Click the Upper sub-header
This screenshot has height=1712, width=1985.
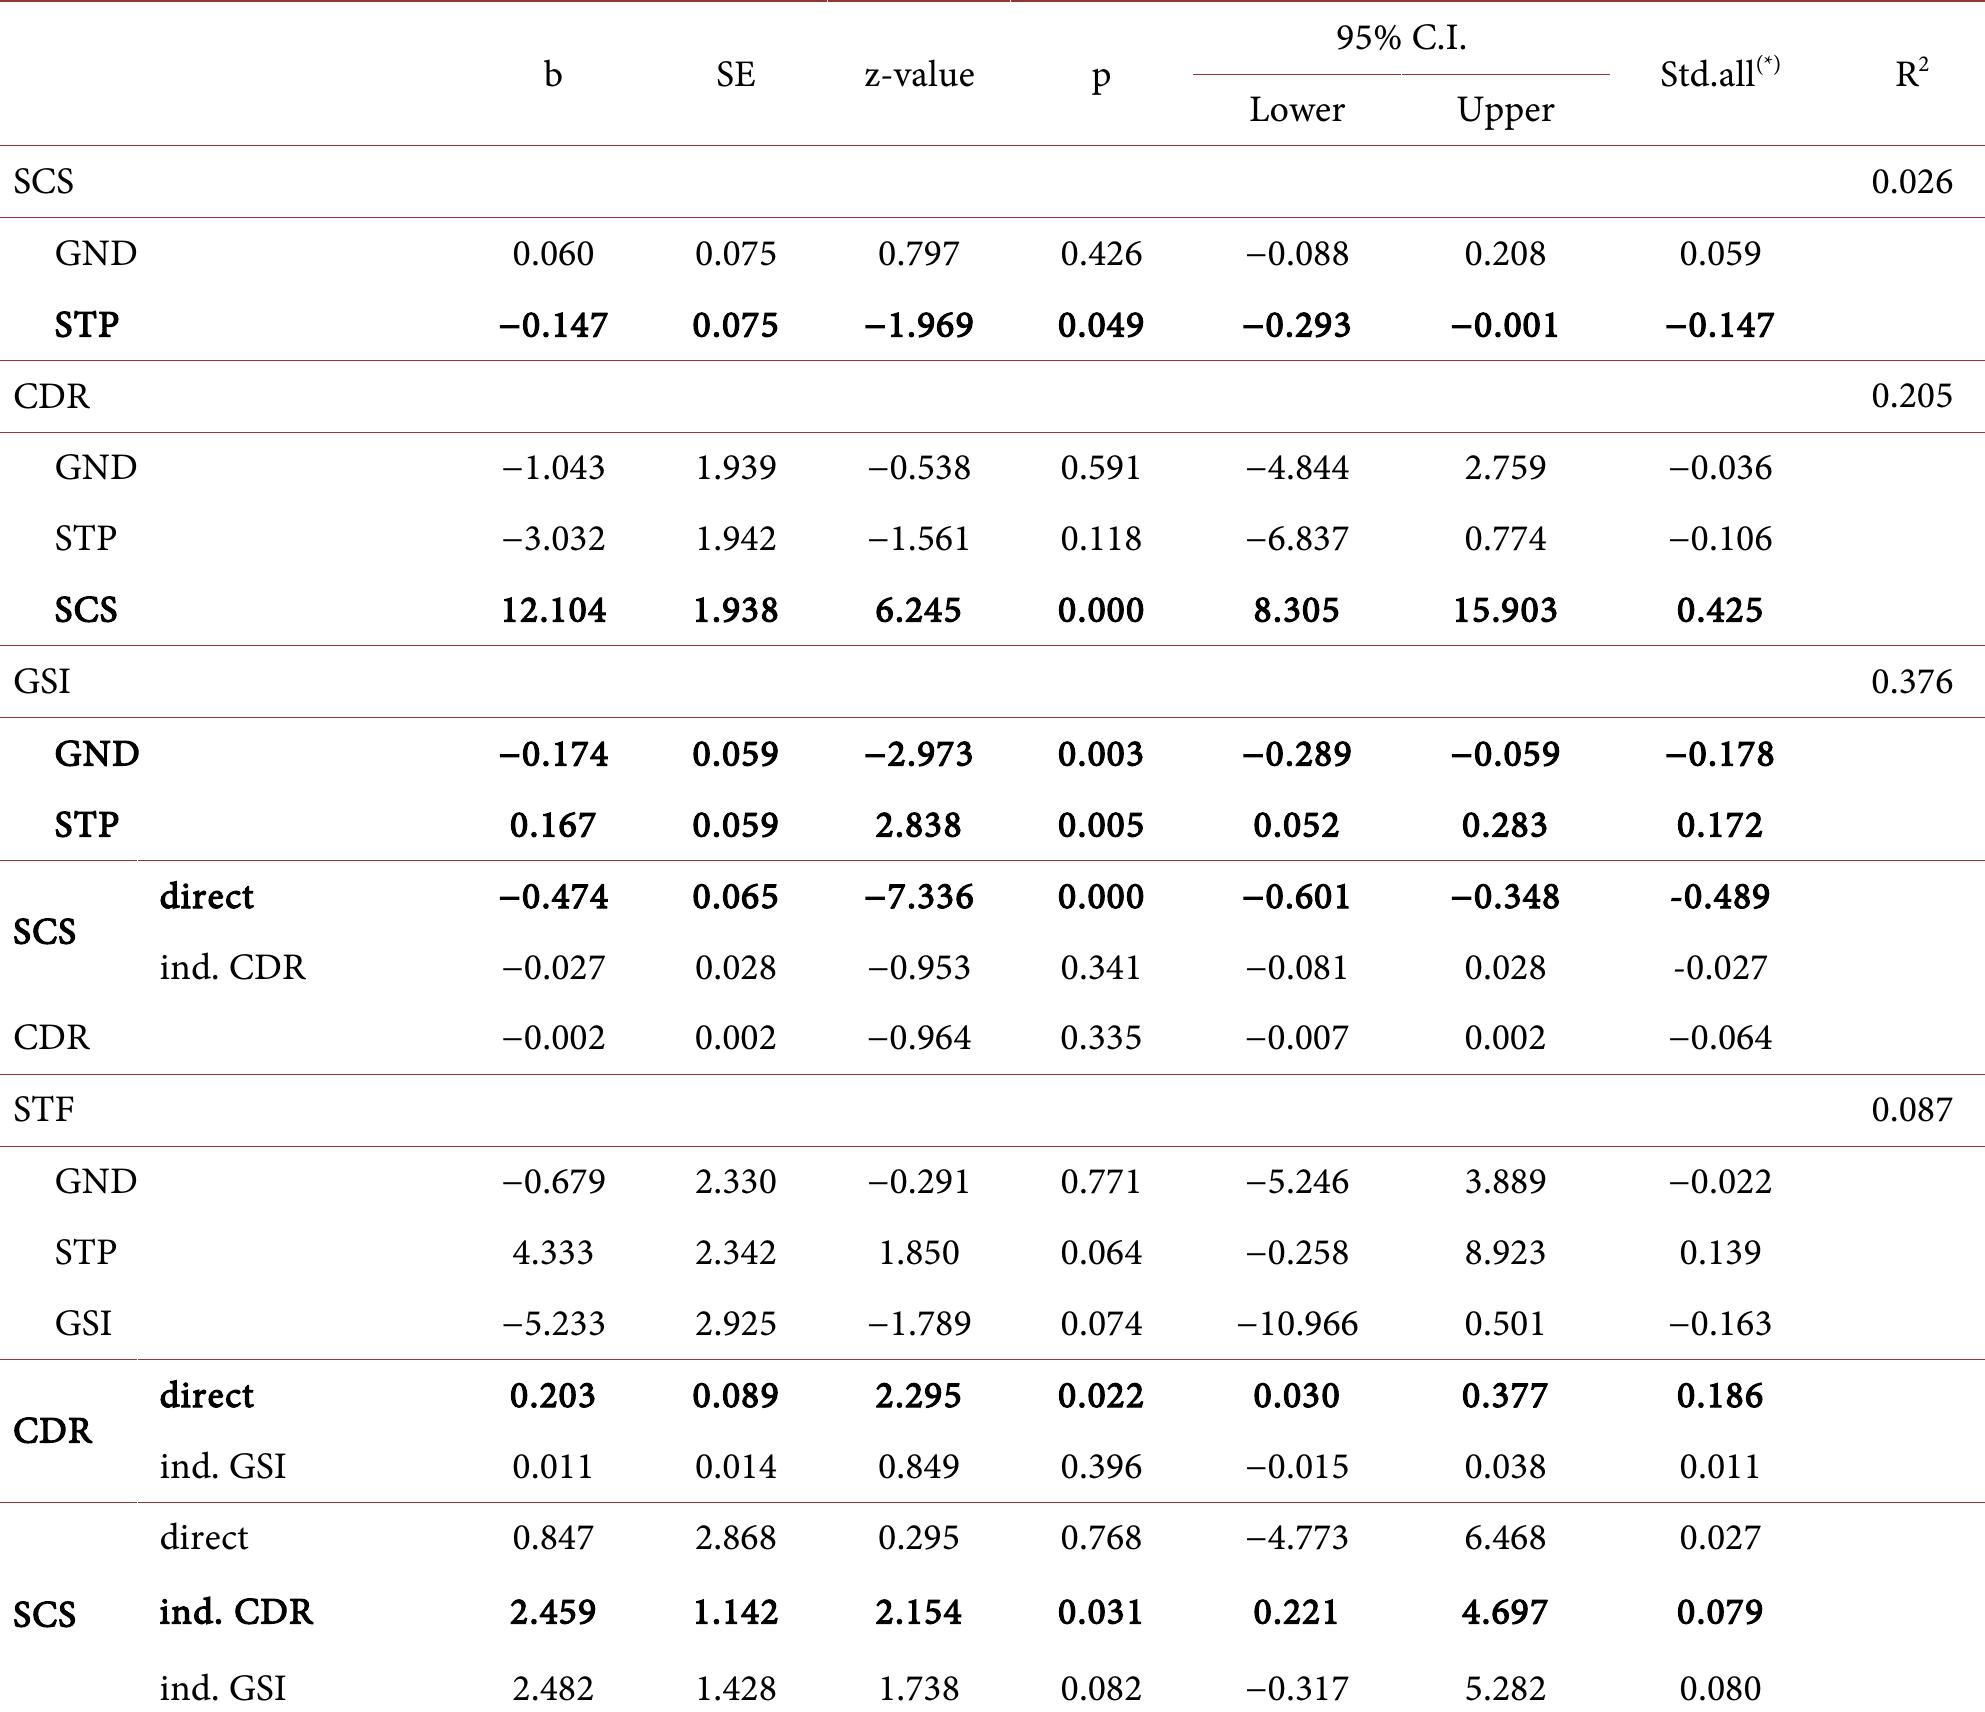pos(1505,109)
